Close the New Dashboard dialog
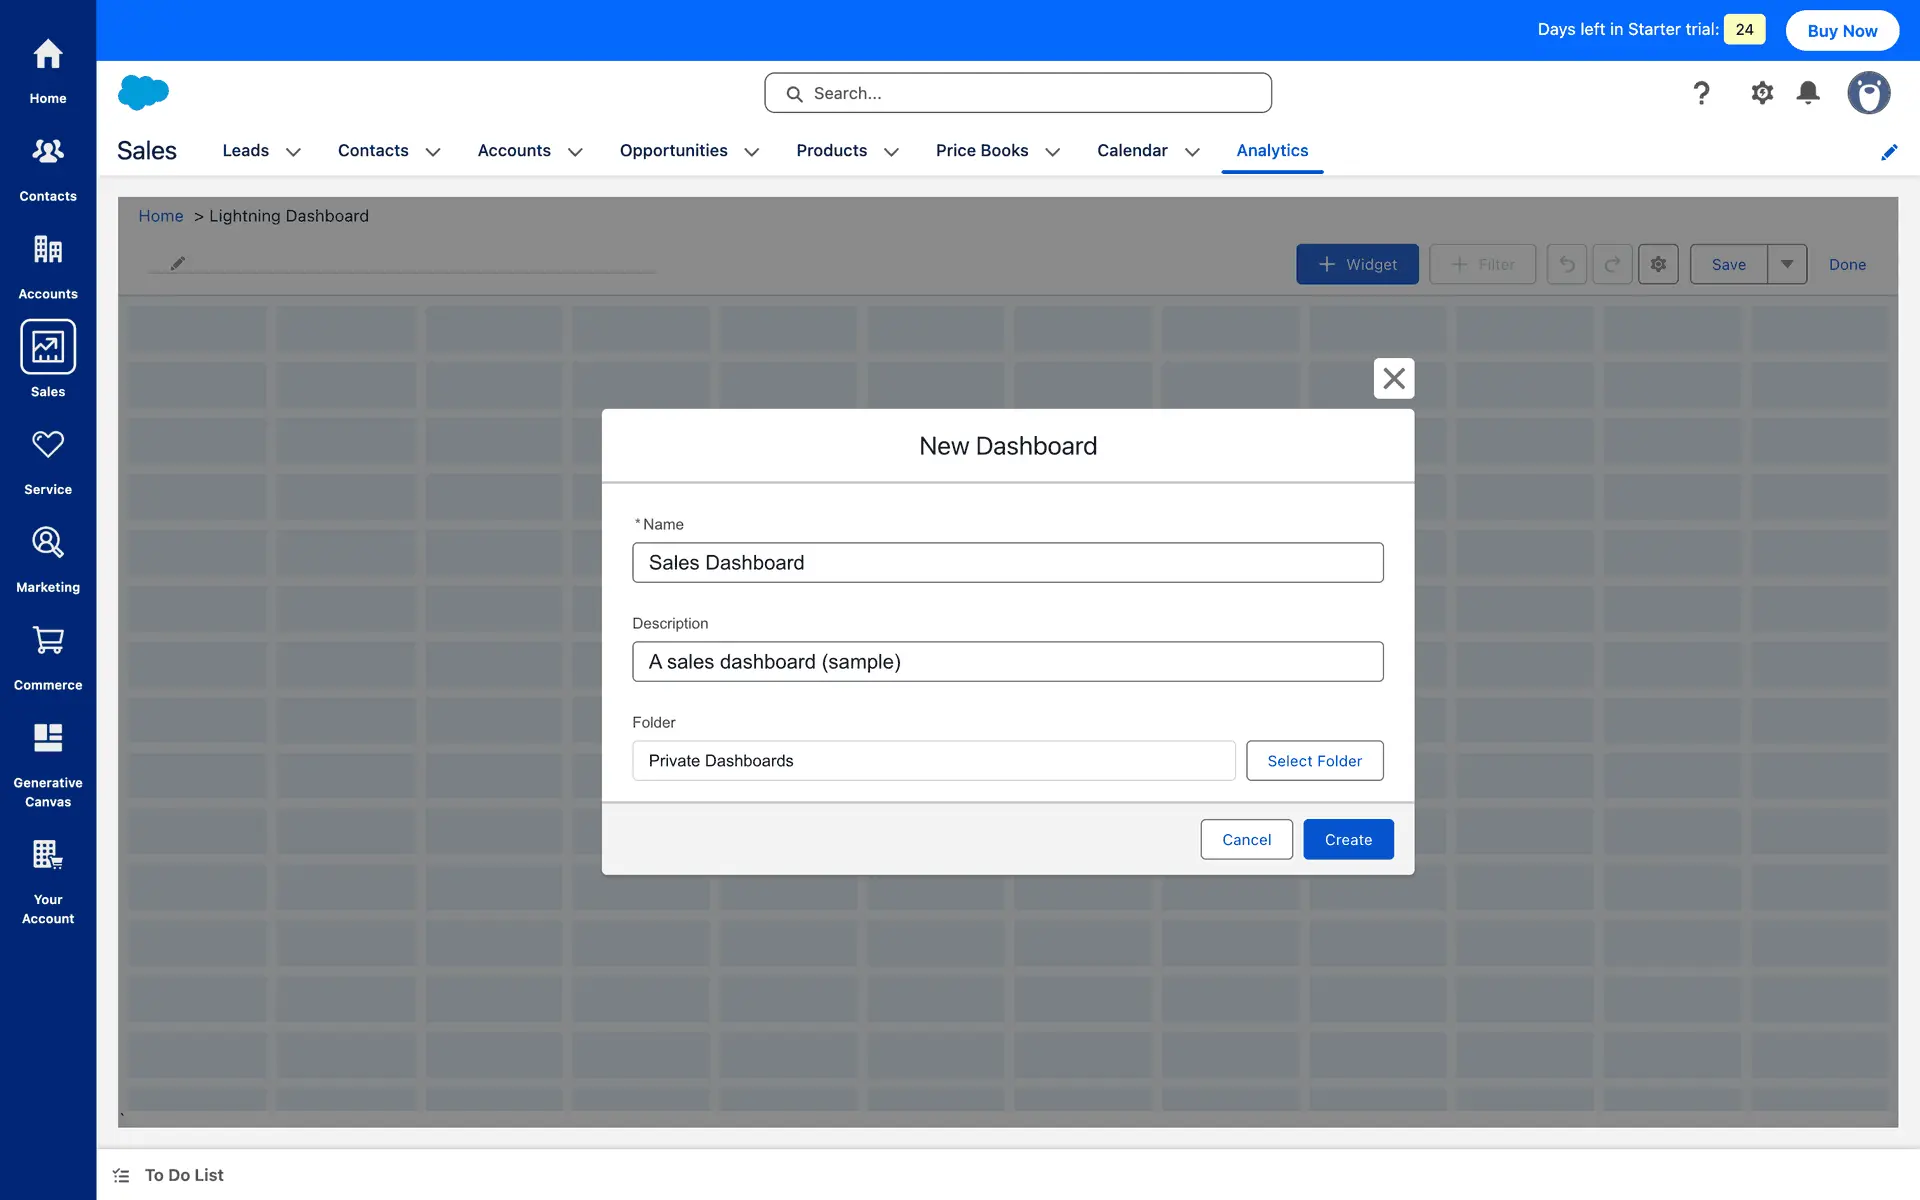The height and width of the screenshot is (1200, 1920). pos(1394,378)
